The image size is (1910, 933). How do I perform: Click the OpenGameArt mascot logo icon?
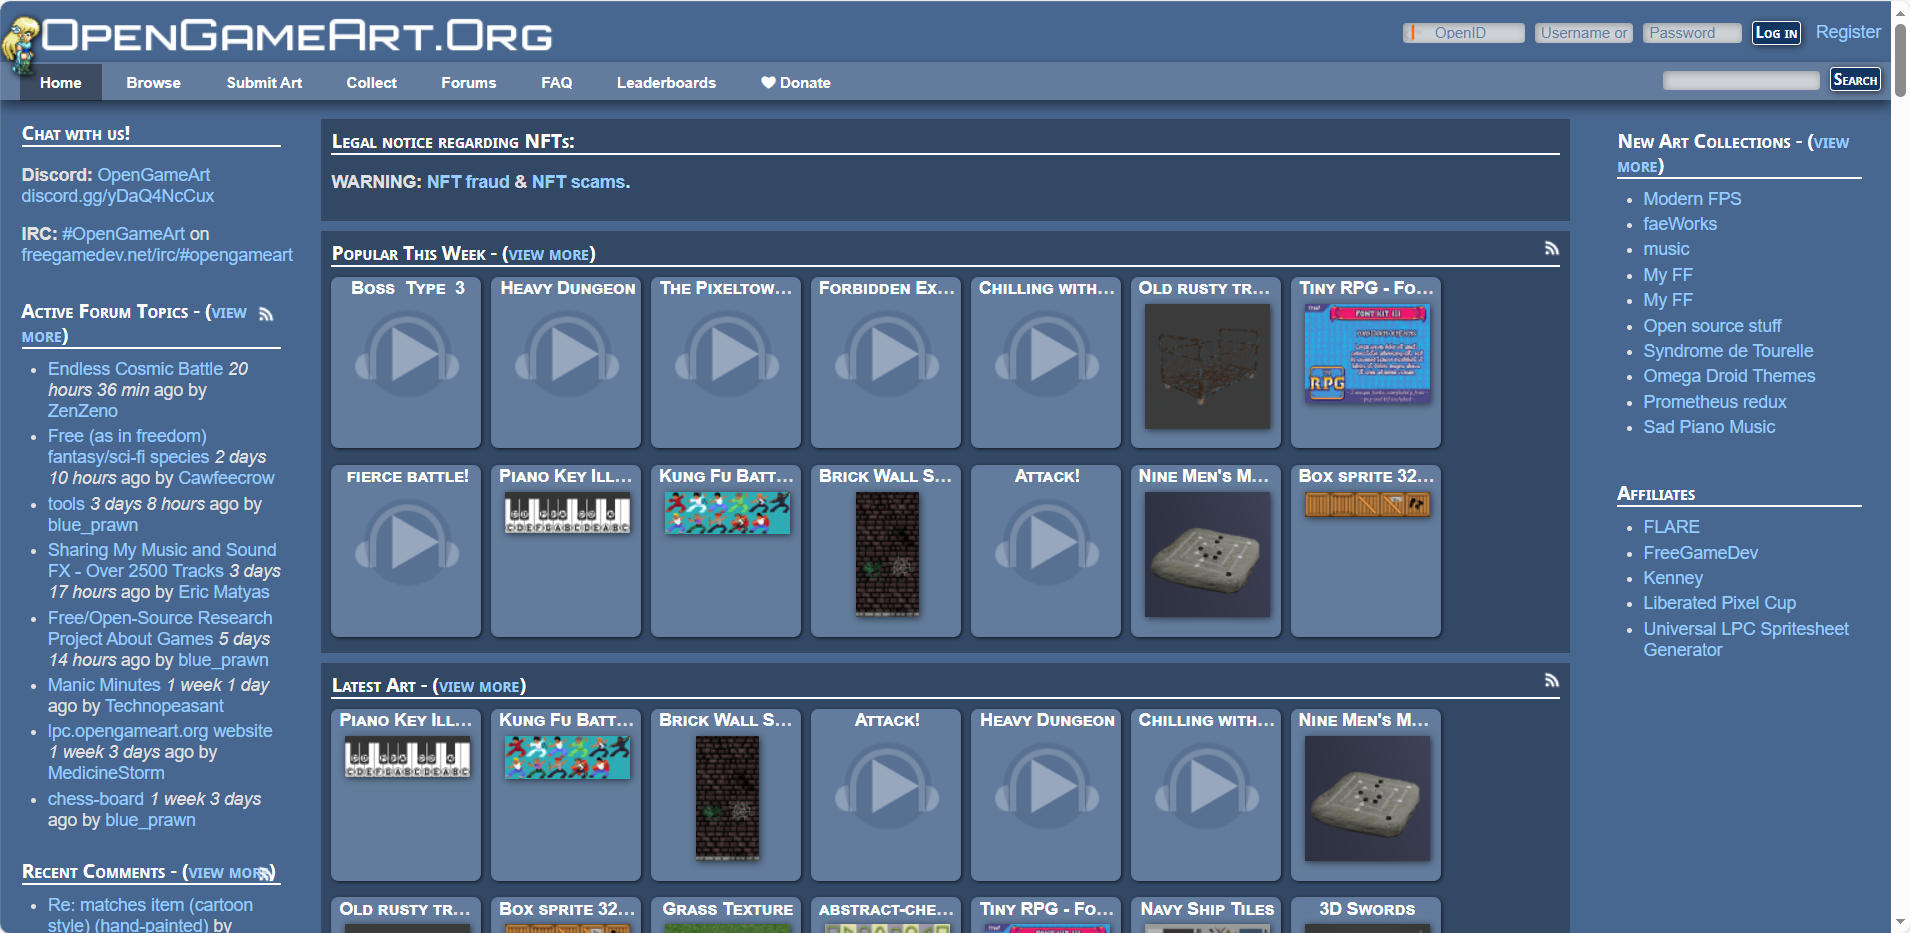(x=19, y=45)
